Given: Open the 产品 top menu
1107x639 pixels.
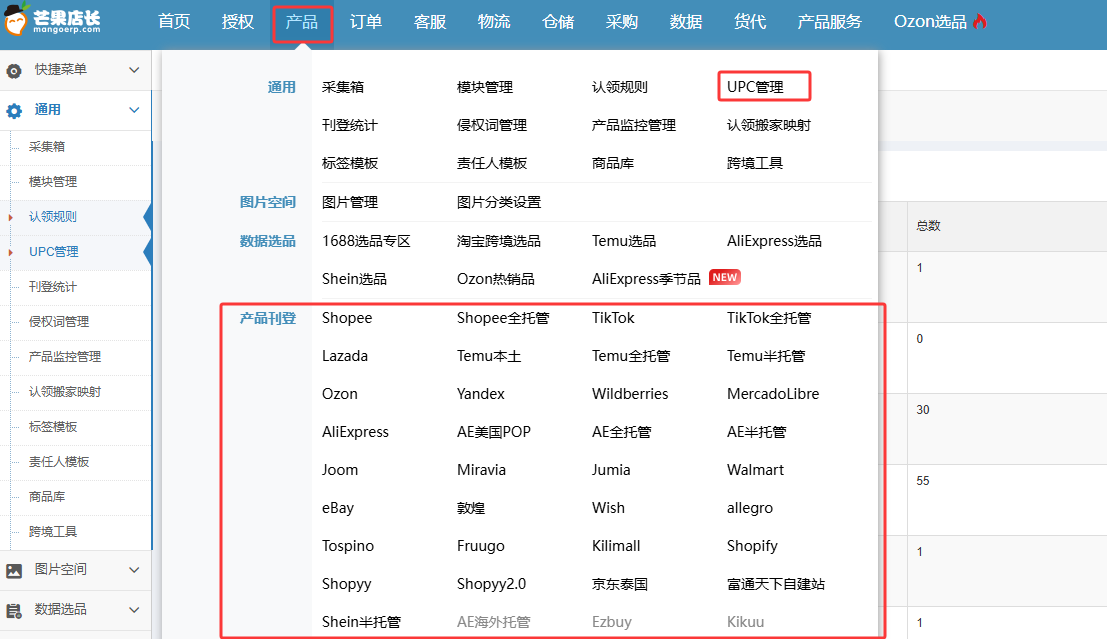Looking at the screenshot, I should (302, 22).
